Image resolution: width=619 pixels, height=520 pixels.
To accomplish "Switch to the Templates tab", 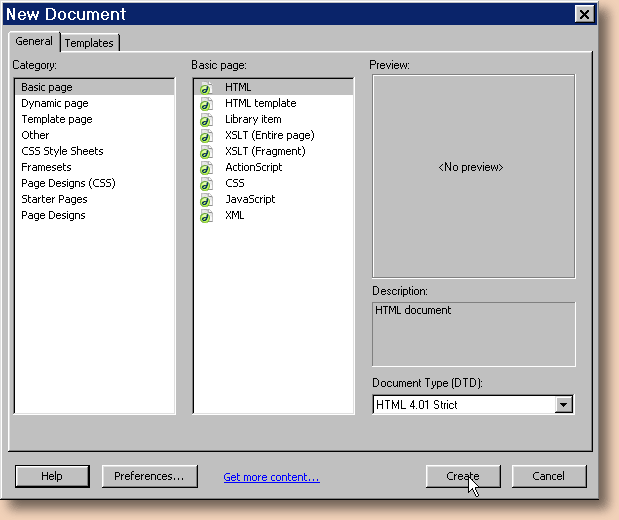I will pos(90,43).
